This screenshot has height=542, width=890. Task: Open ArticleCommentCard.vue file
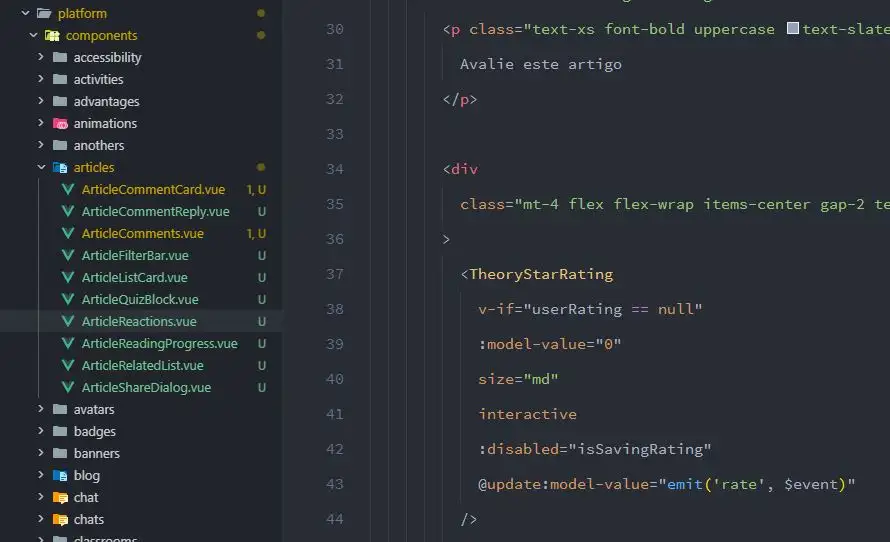pyautogui.click(x=153, y=190)
